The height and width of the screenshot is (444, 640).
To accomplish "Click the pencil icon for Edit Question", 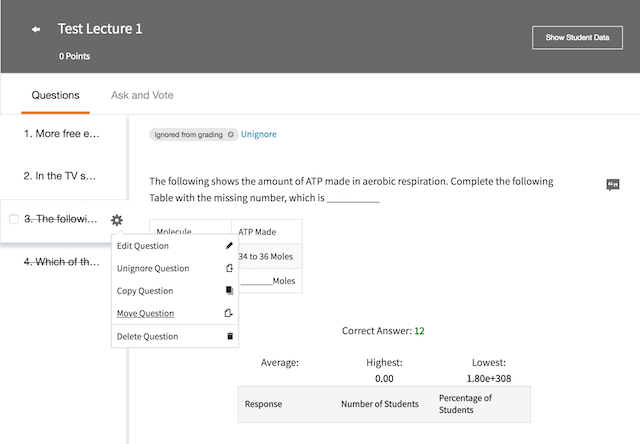I will (x=229, y=246).
